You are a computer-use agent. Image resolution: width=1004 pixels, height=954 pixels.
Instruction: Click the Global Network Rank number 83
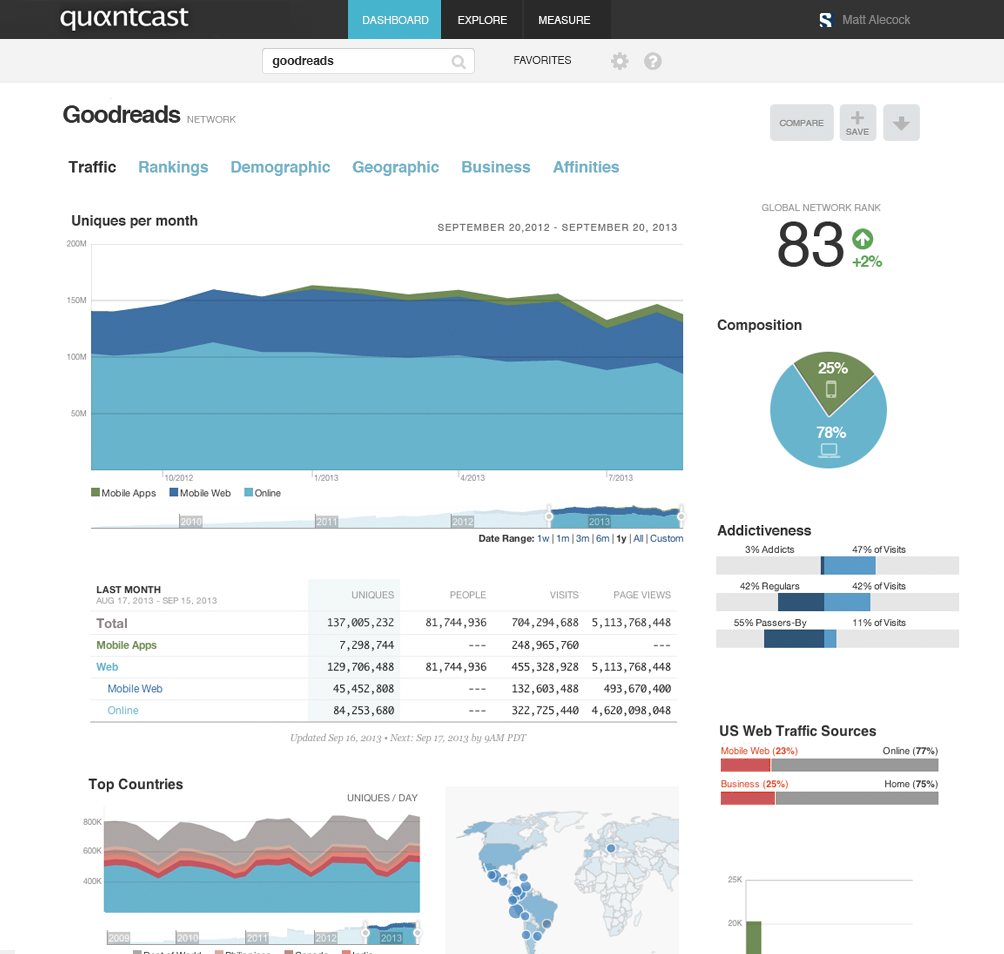[x=811, y=244]
